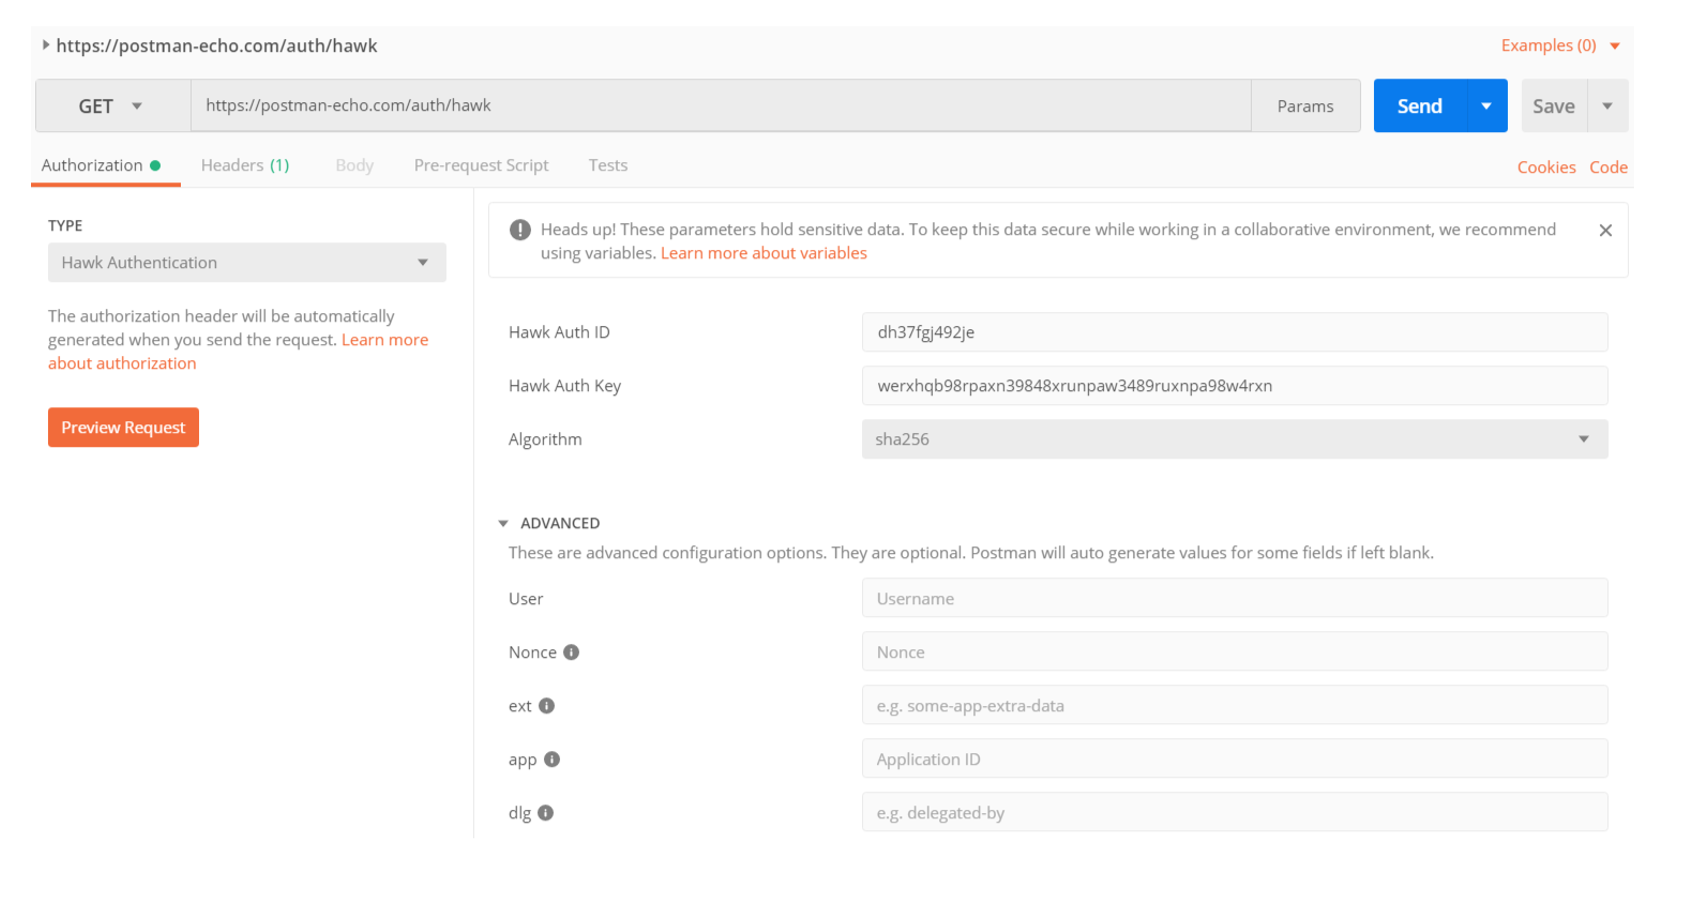The width and height of the screenshot is (1699, 920).
Task: Open the Learn more about variables link
Action: pyautogui.click(x=763, y=253)
